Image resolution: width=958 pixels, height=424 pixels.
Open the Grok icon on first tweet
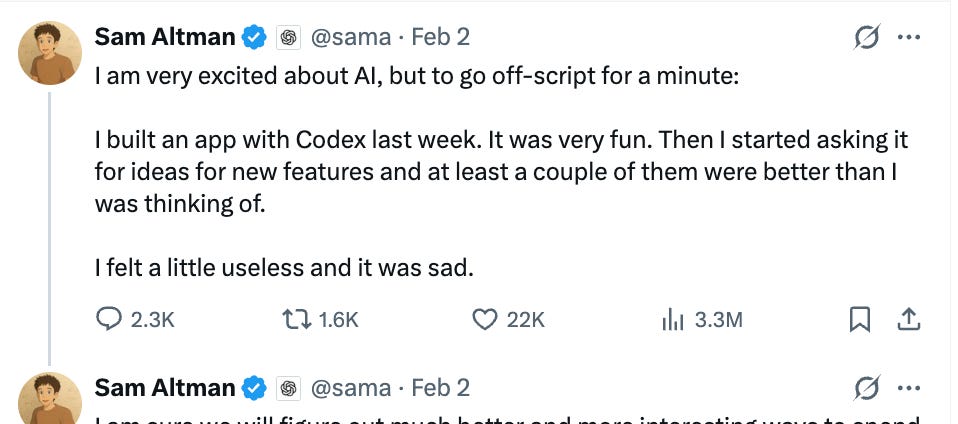coord(865,38)
